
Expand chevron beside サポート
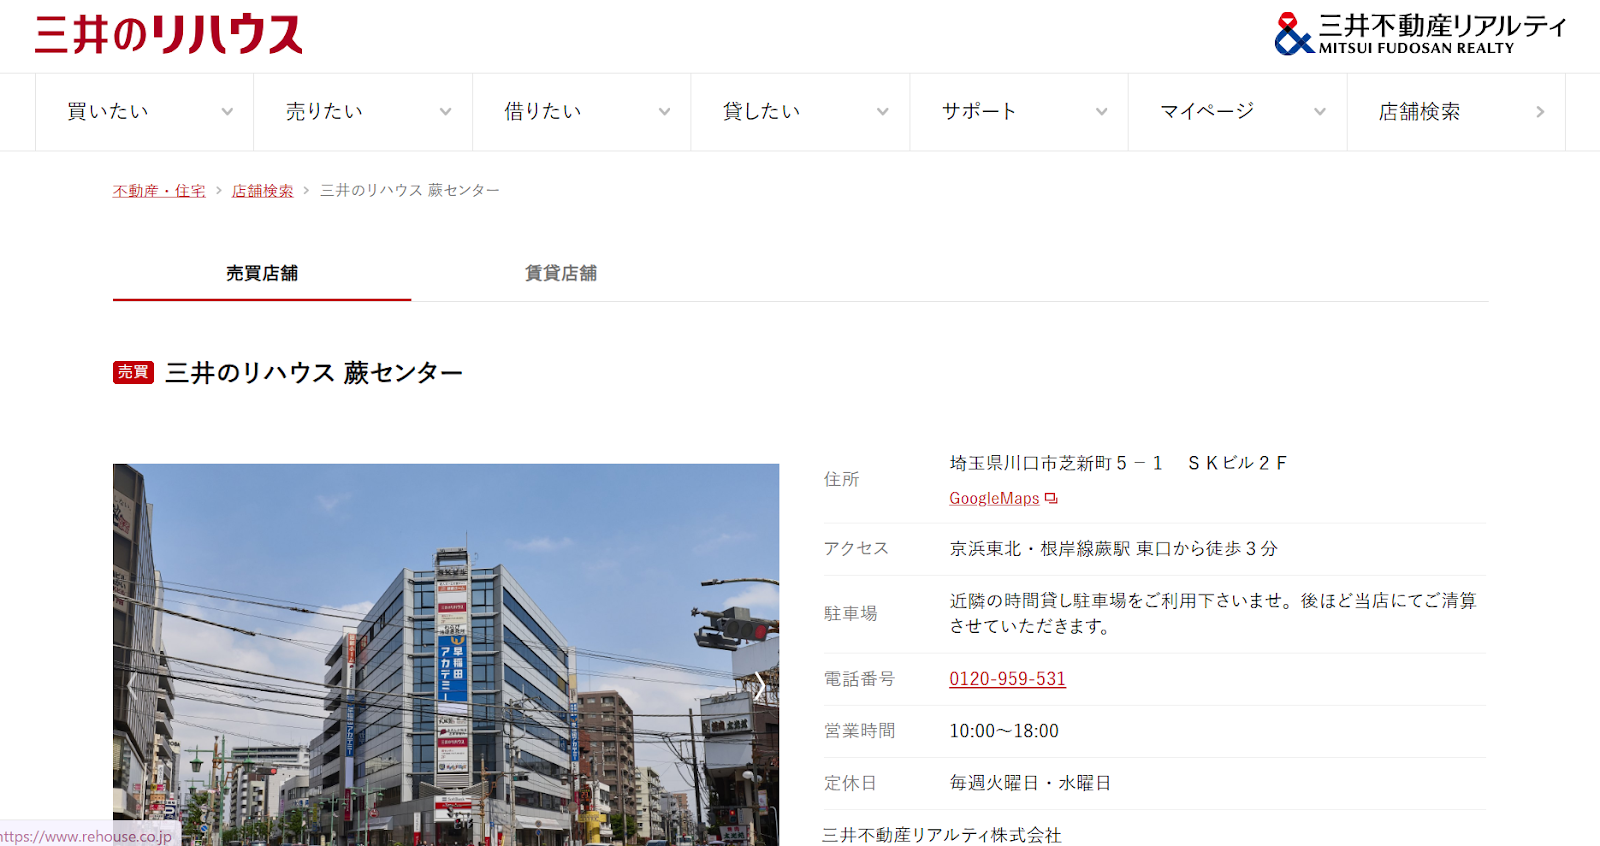coord(1101,112)
